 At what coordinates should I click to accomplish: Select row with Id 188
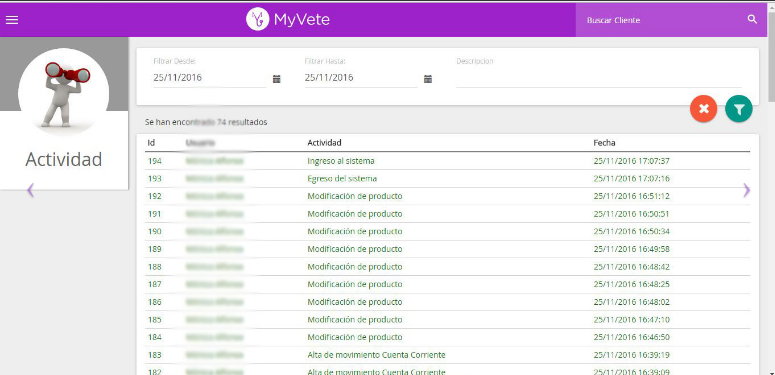click(447, 267)
